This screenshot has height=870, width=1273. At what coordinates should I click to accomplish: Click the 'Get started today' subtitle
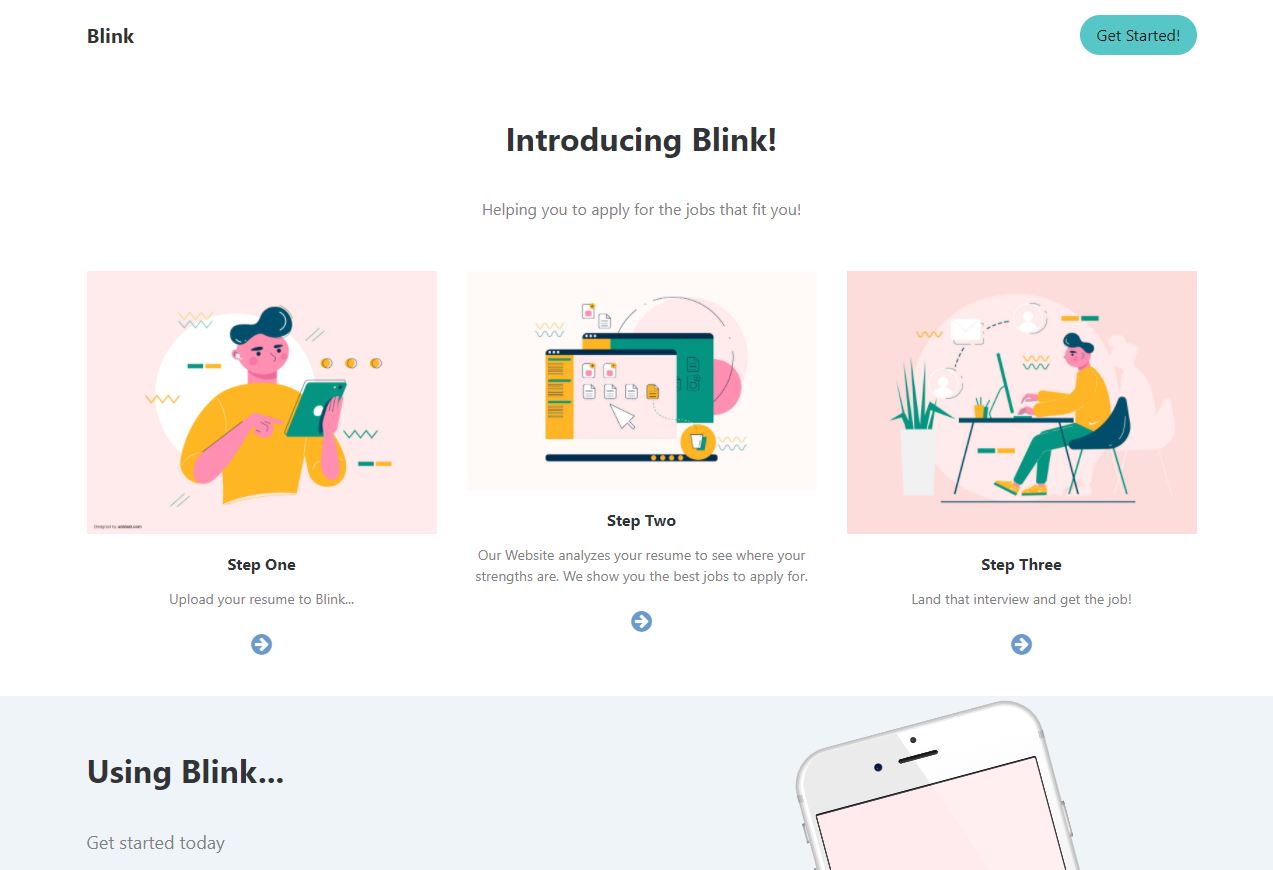[x=155, y=843]
